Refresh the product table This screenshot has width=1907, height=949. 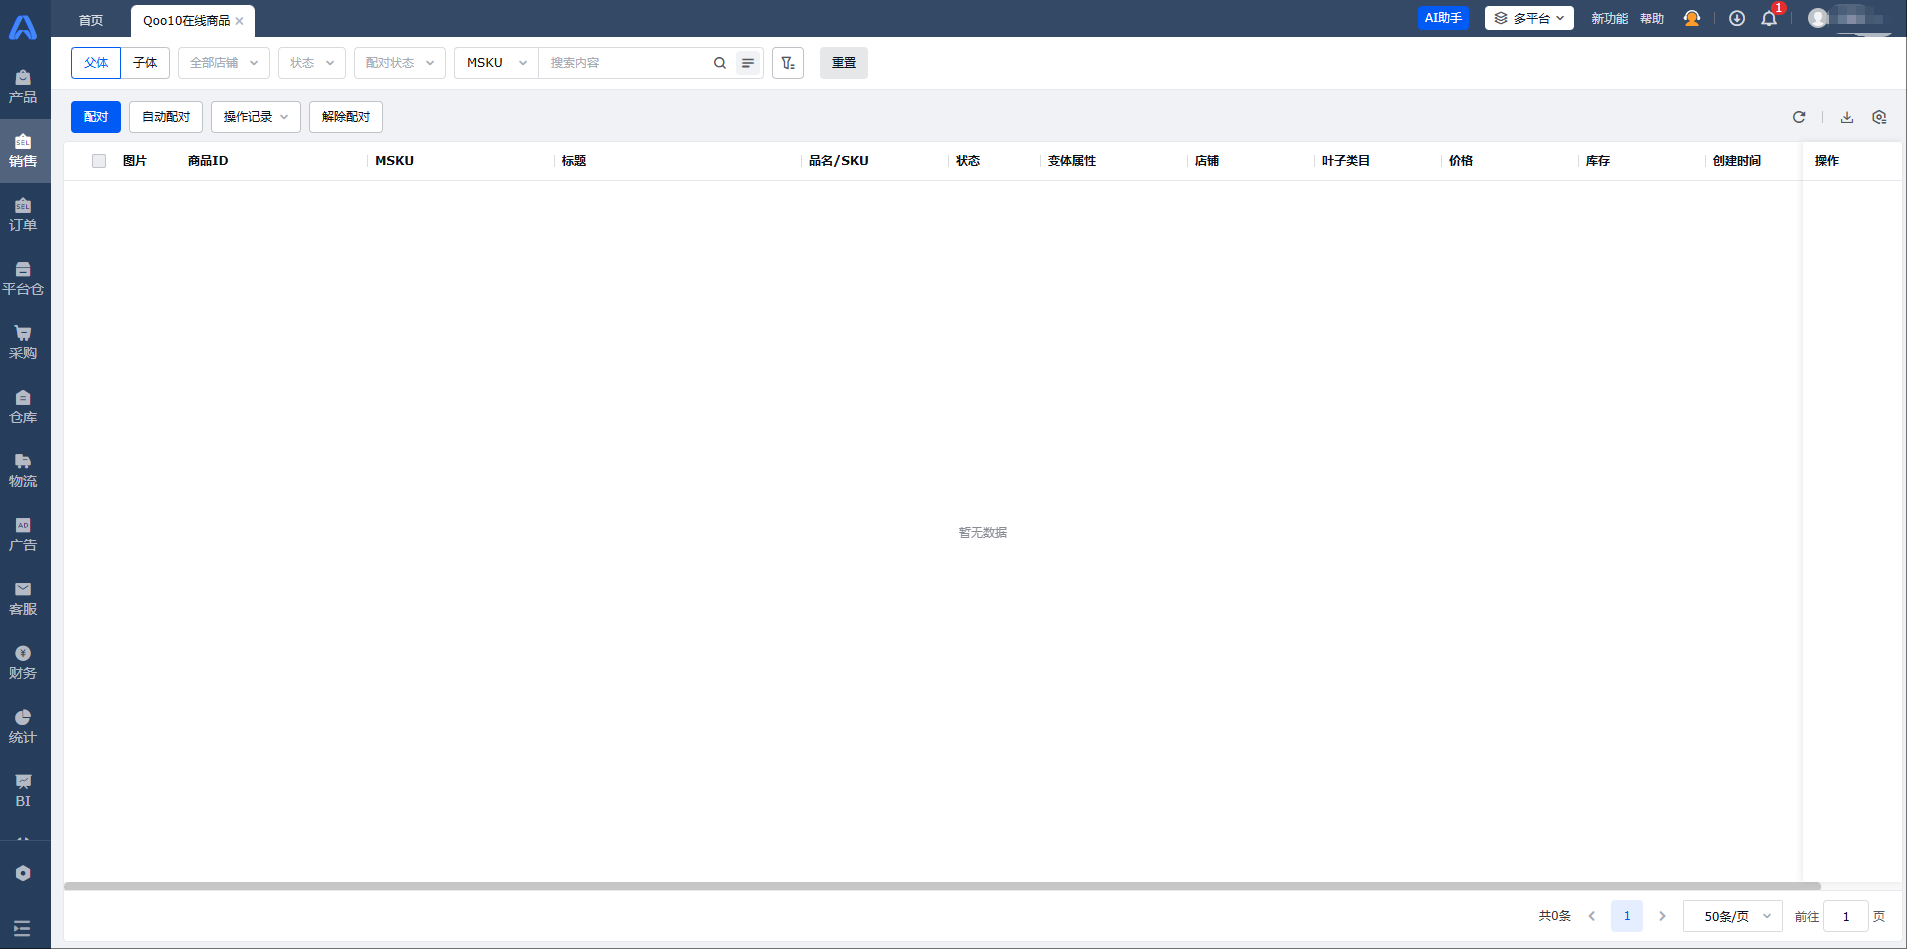point(1799,117)
